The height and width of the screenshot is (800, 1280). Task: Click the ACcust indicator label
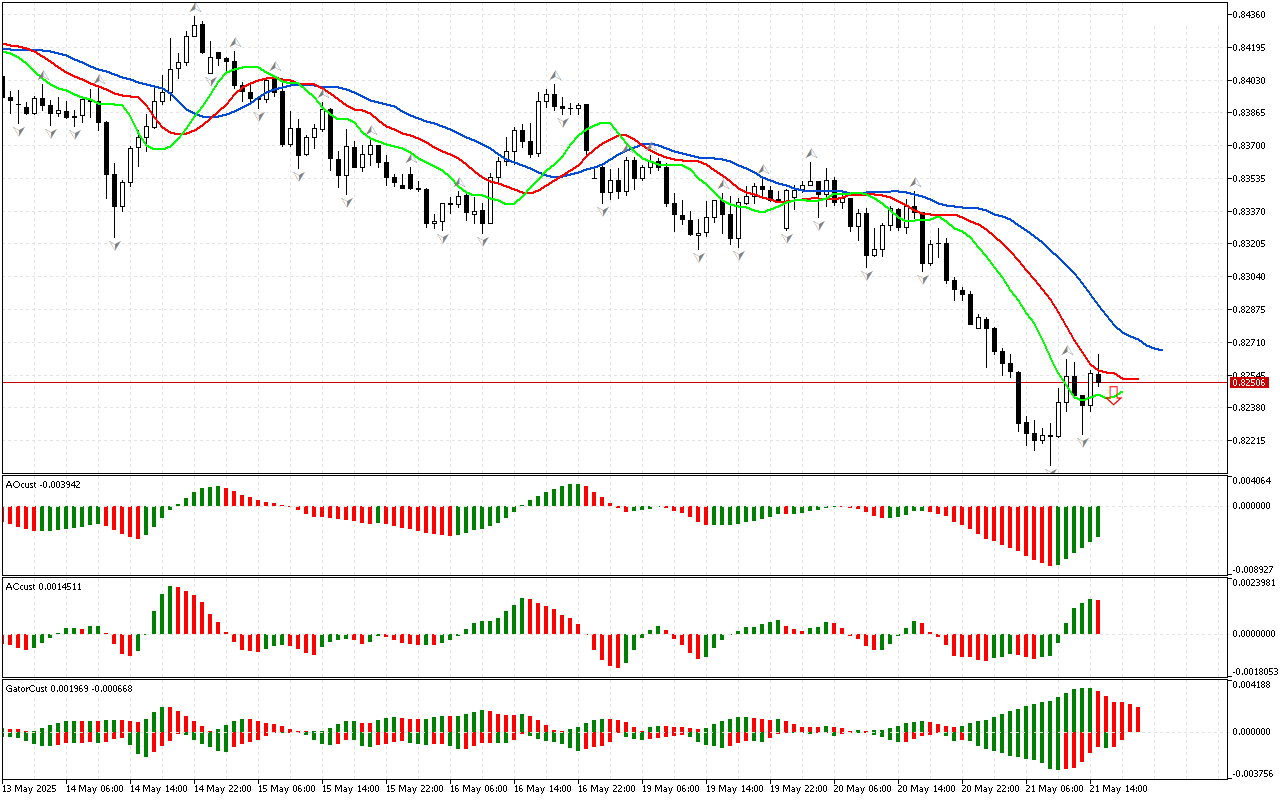(43, 586)
